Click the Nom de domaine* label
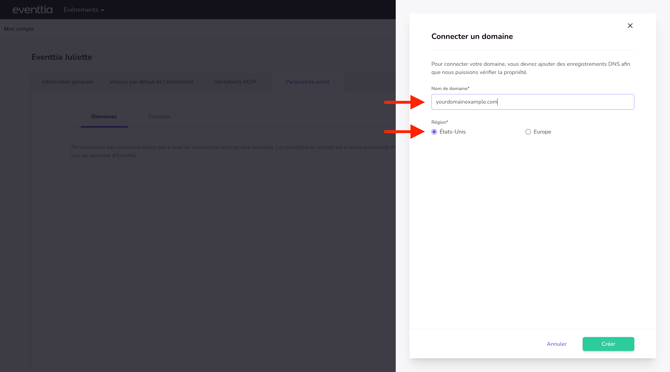 point(450,88)
